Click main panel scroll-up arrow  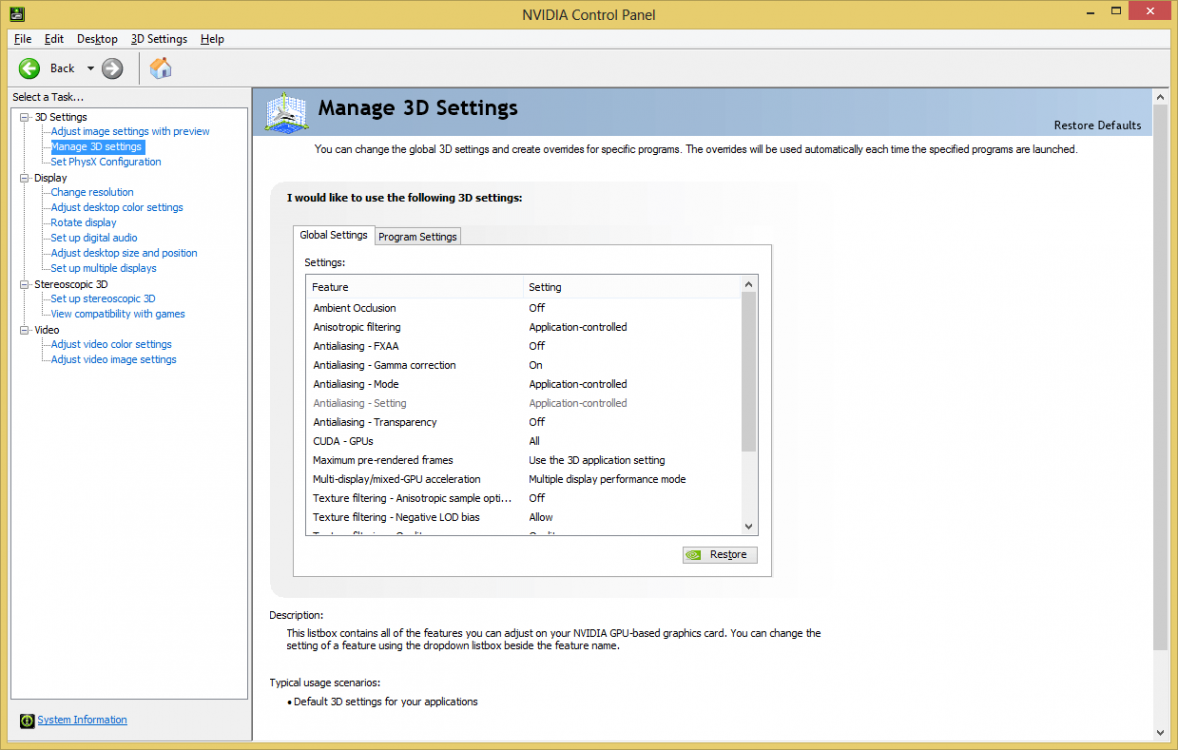click(1160, 97)
